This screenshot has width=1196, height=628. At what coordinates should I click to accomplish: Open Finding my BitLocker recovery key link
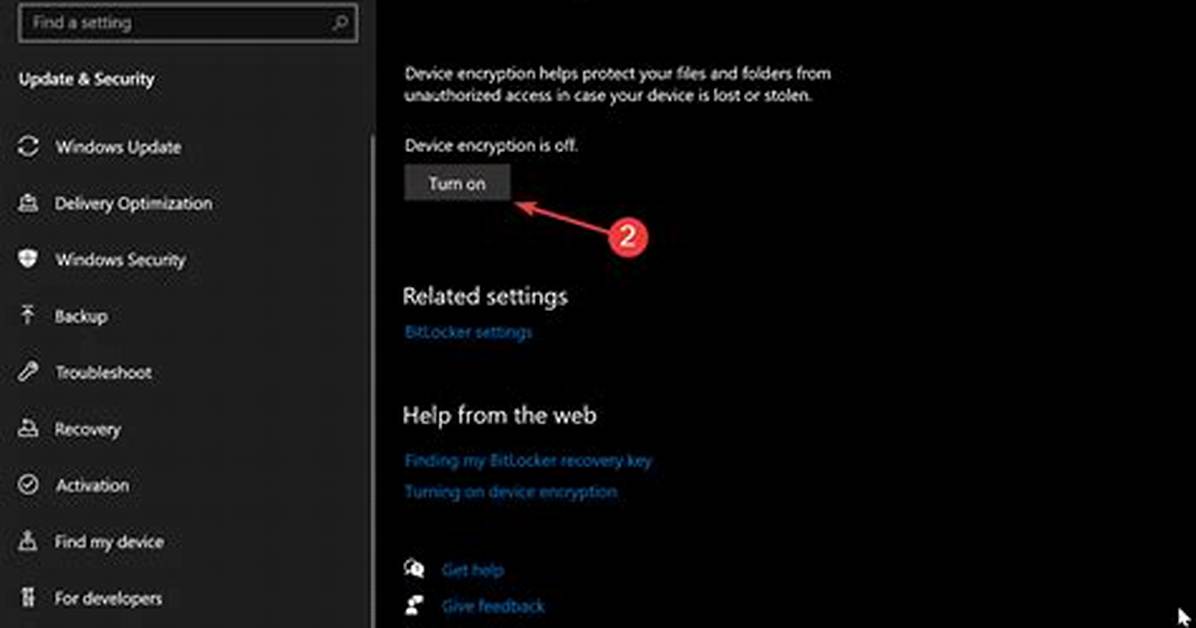point(528,461)
